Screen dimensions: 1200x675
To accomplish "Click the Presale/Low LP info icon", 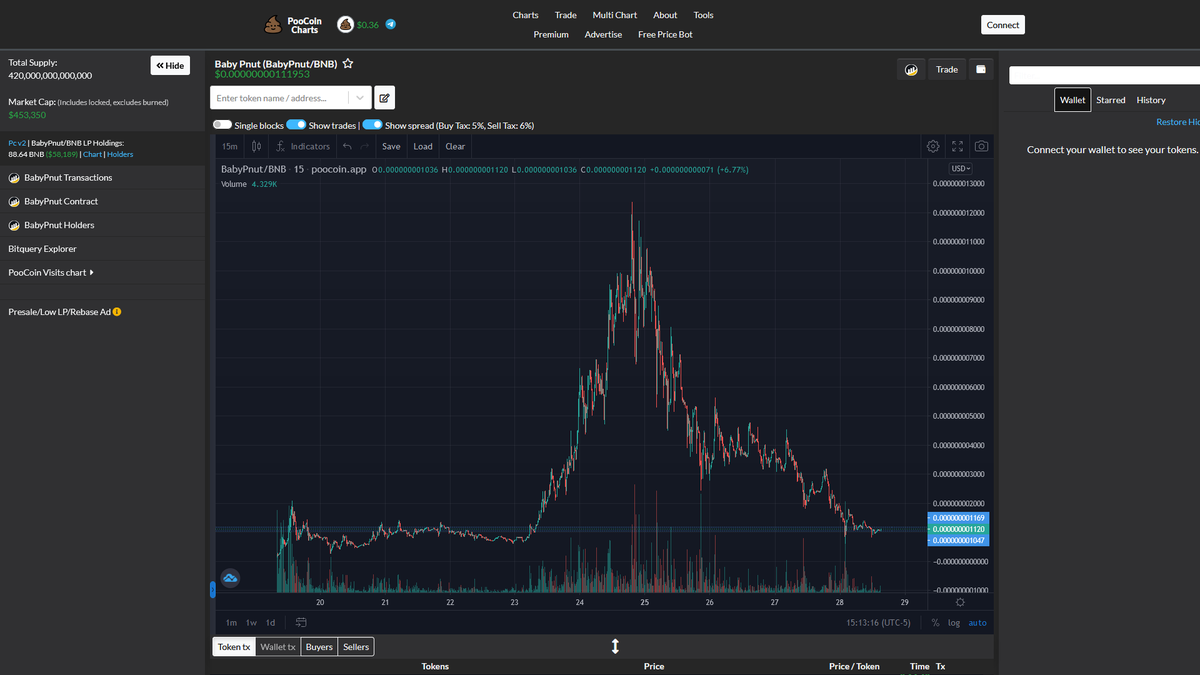I will tap(117, 312).
